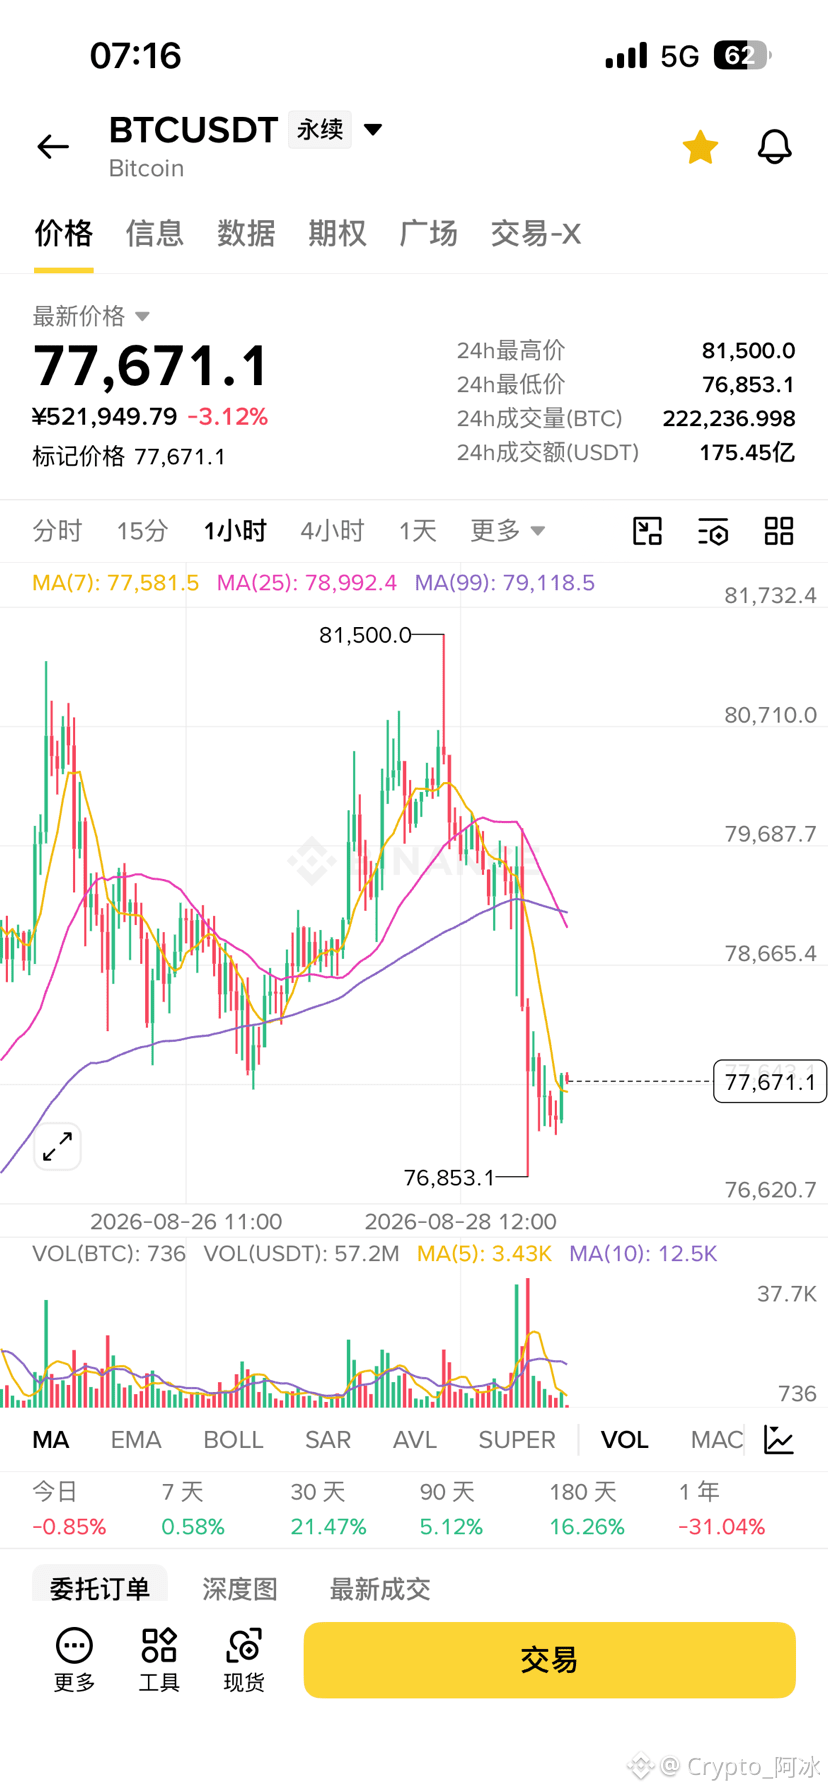
Task: Open chart display settings icon
Action: tap(713, 531)
